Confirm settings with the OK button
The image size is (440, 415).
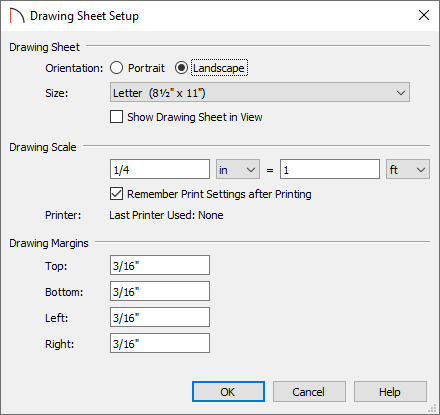228,392
